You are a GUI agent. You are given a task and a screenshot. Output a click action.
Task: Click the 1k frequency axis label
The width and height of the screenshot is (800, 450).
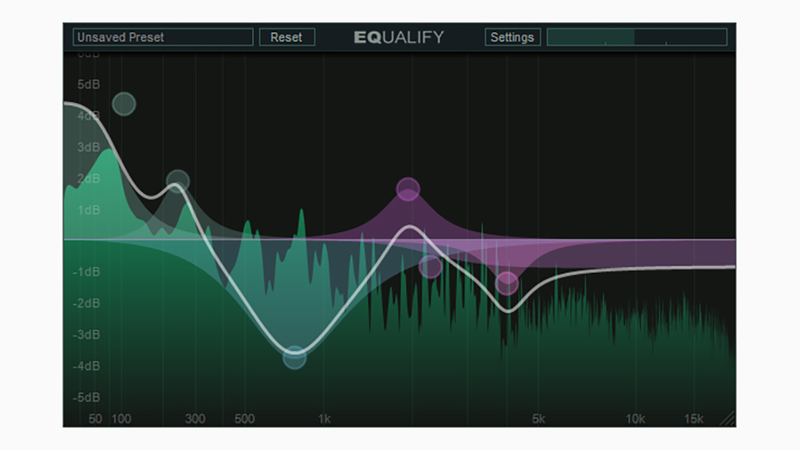pos(324,419)
